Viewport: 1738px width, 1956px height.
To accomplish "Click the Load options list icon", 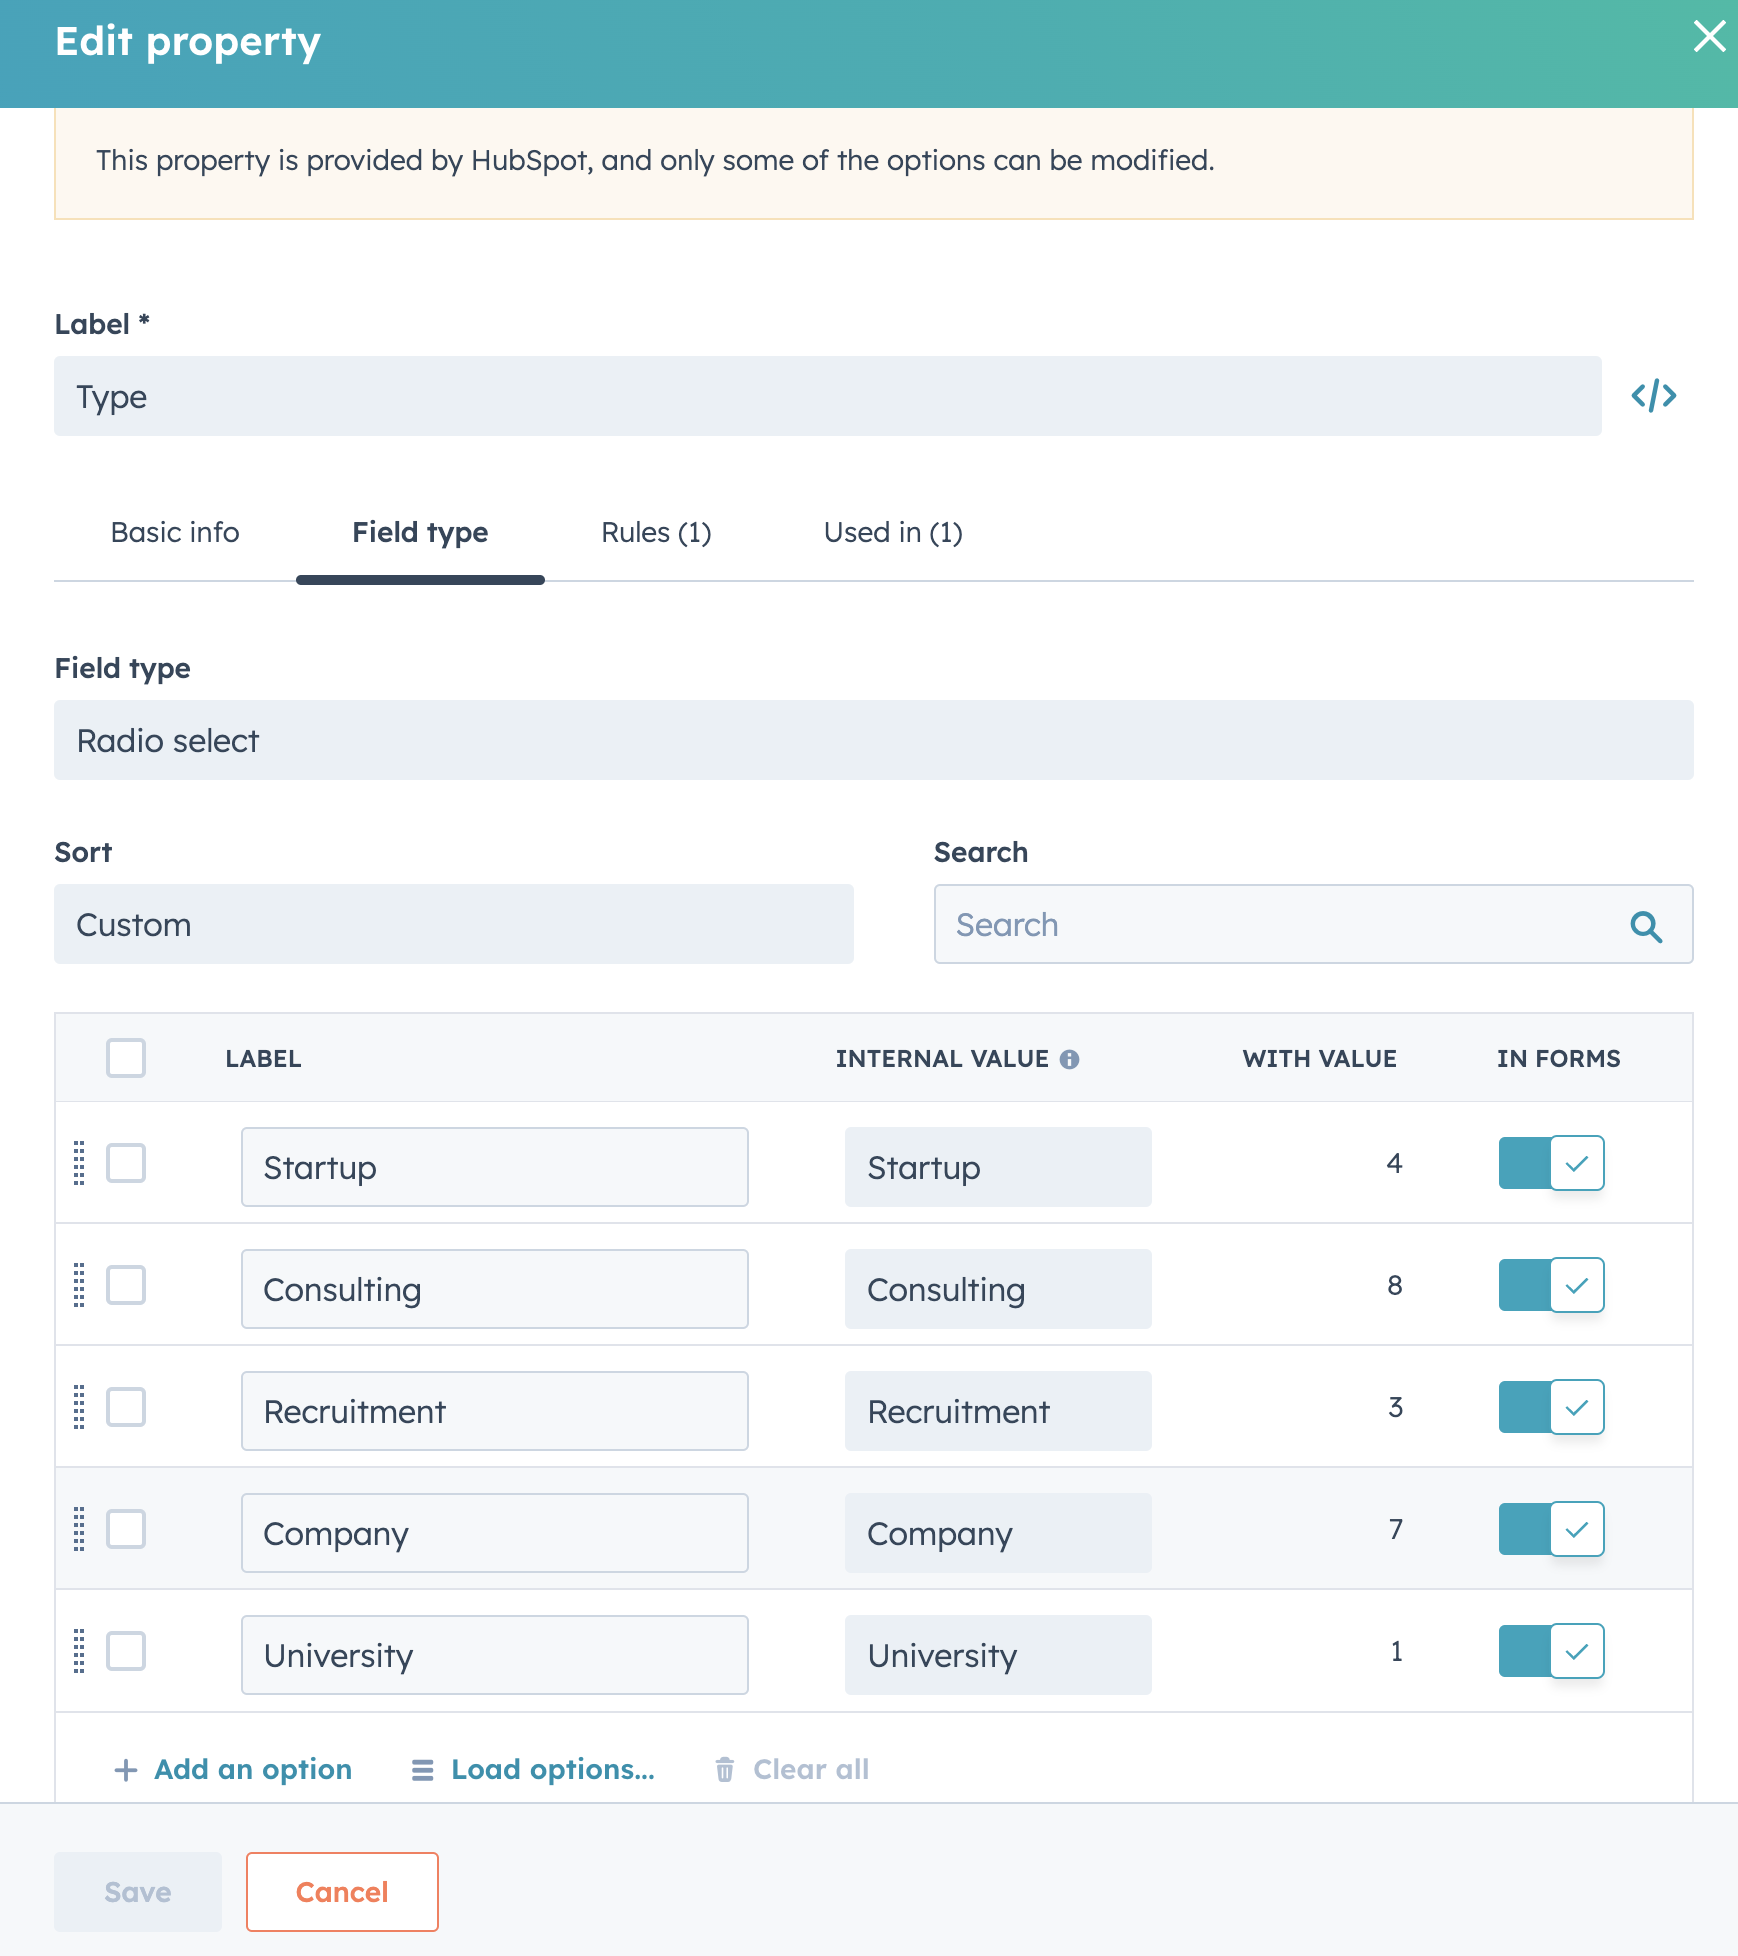I will coord(423,1770).
